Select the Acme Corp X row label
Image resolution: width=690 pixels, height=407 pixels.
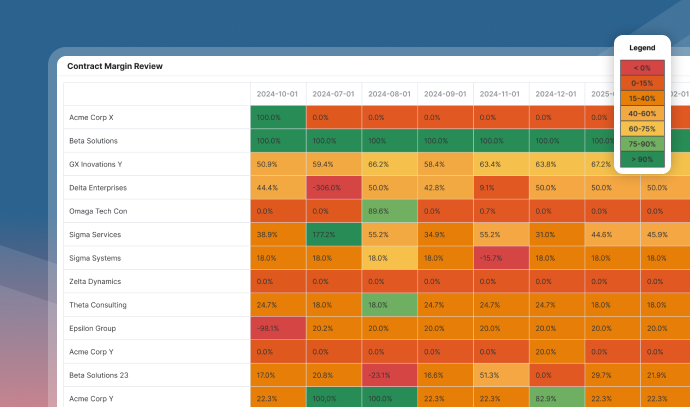[x=91, y=117]
